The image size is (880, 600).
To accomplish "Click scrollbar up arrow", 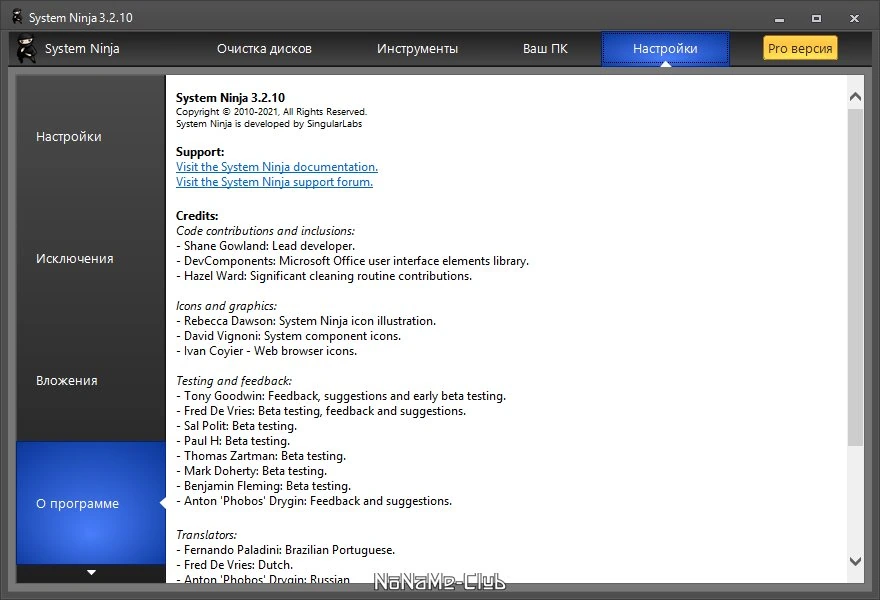I will pyautogui.click(x=855, y=97).
